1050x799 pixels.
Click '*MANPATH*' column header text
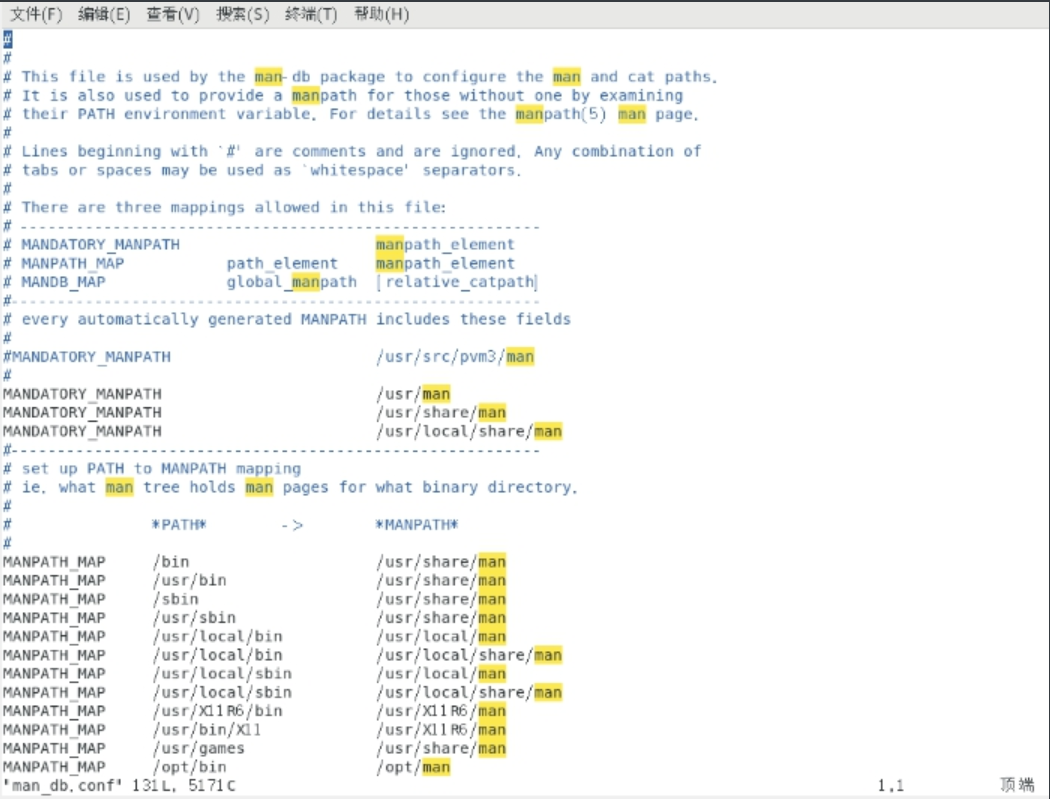[x=417, y=525]
